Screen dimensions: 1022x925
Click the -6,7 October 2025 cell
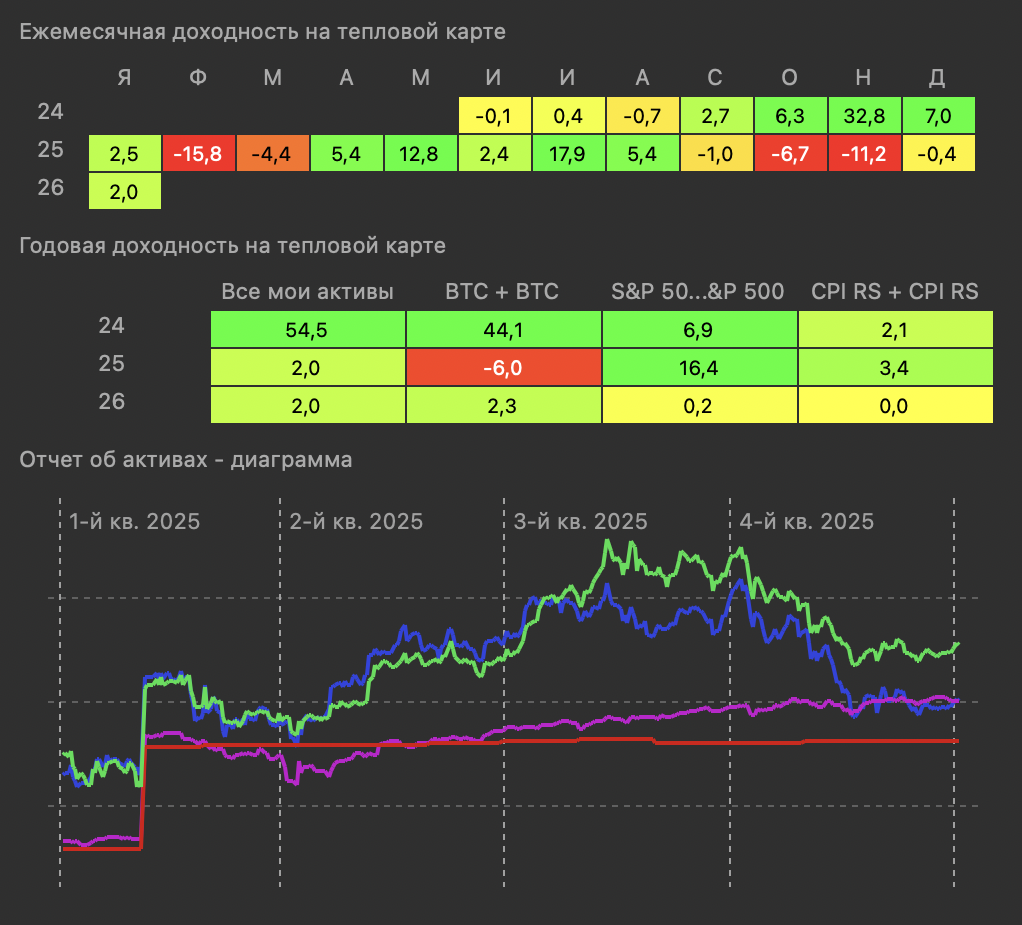click(790, 154)
